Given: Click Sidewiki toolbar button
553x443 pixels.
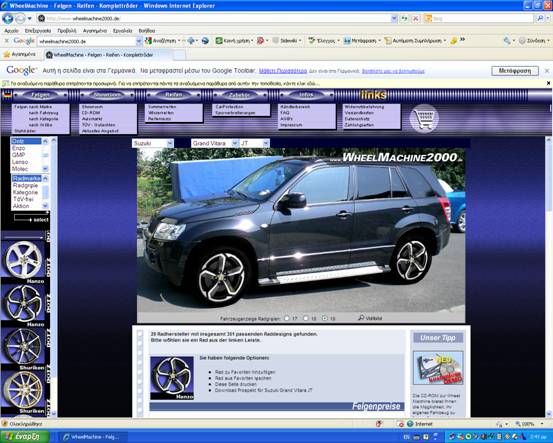Looking at the screenshot, I should click(286, 41).
